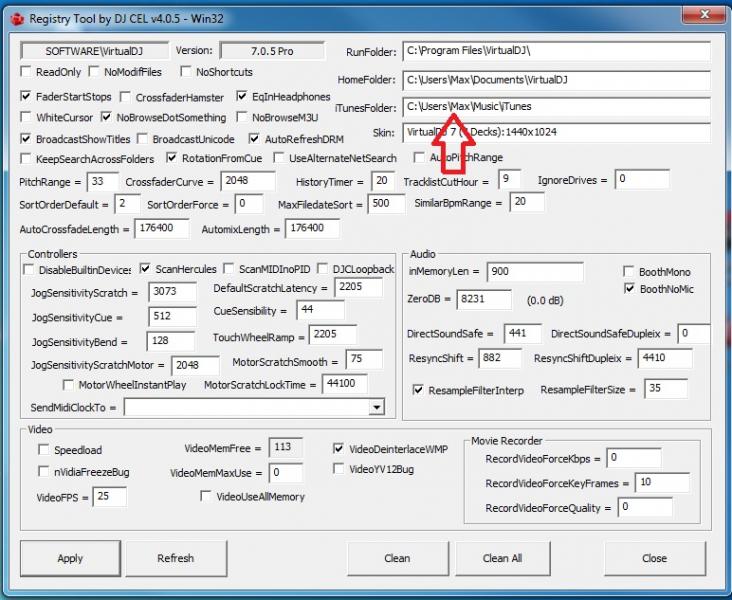This screenshot has height=600, width=732.
Task: Uncheck BroadcastShowTitles
Action: (26, 139)
